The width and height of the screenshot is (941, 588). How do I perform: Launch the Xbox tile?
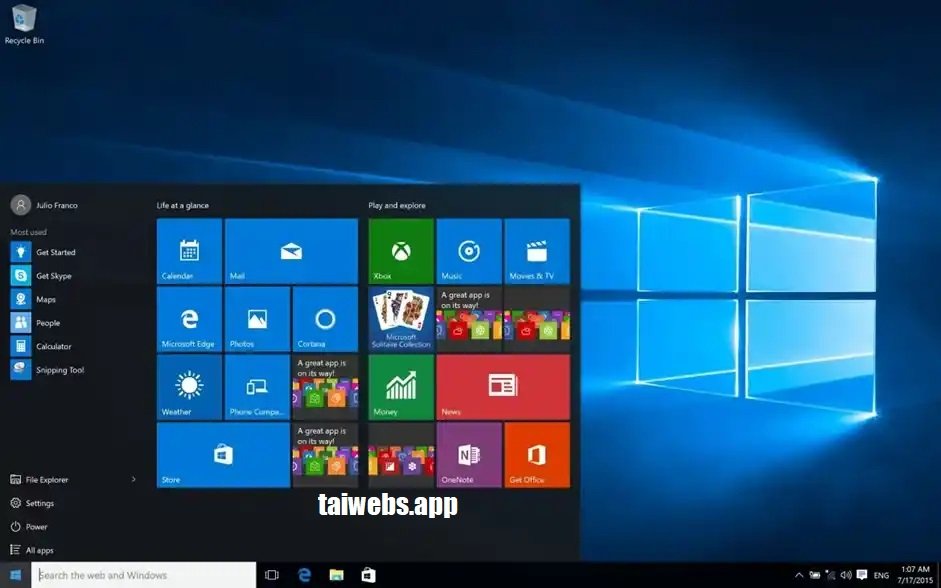point(401,251)
